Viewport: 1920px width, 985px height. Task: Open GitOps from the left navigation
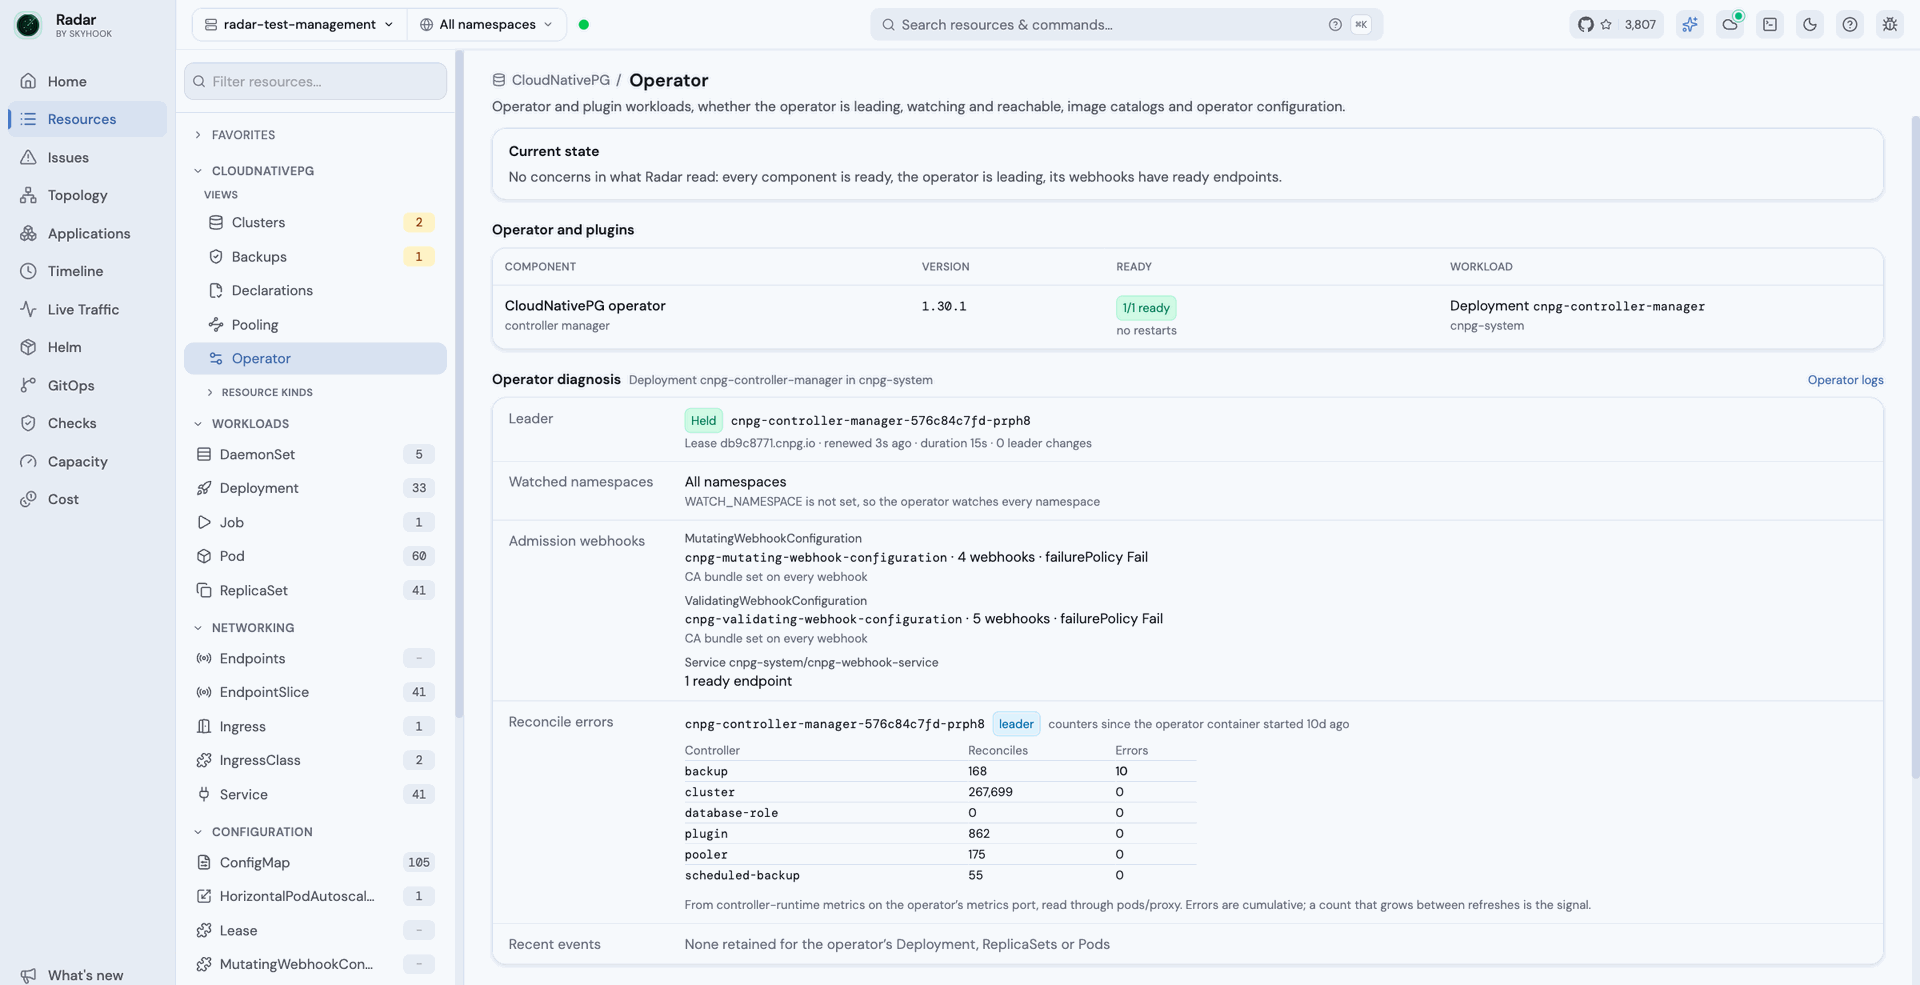click(87, 385)
